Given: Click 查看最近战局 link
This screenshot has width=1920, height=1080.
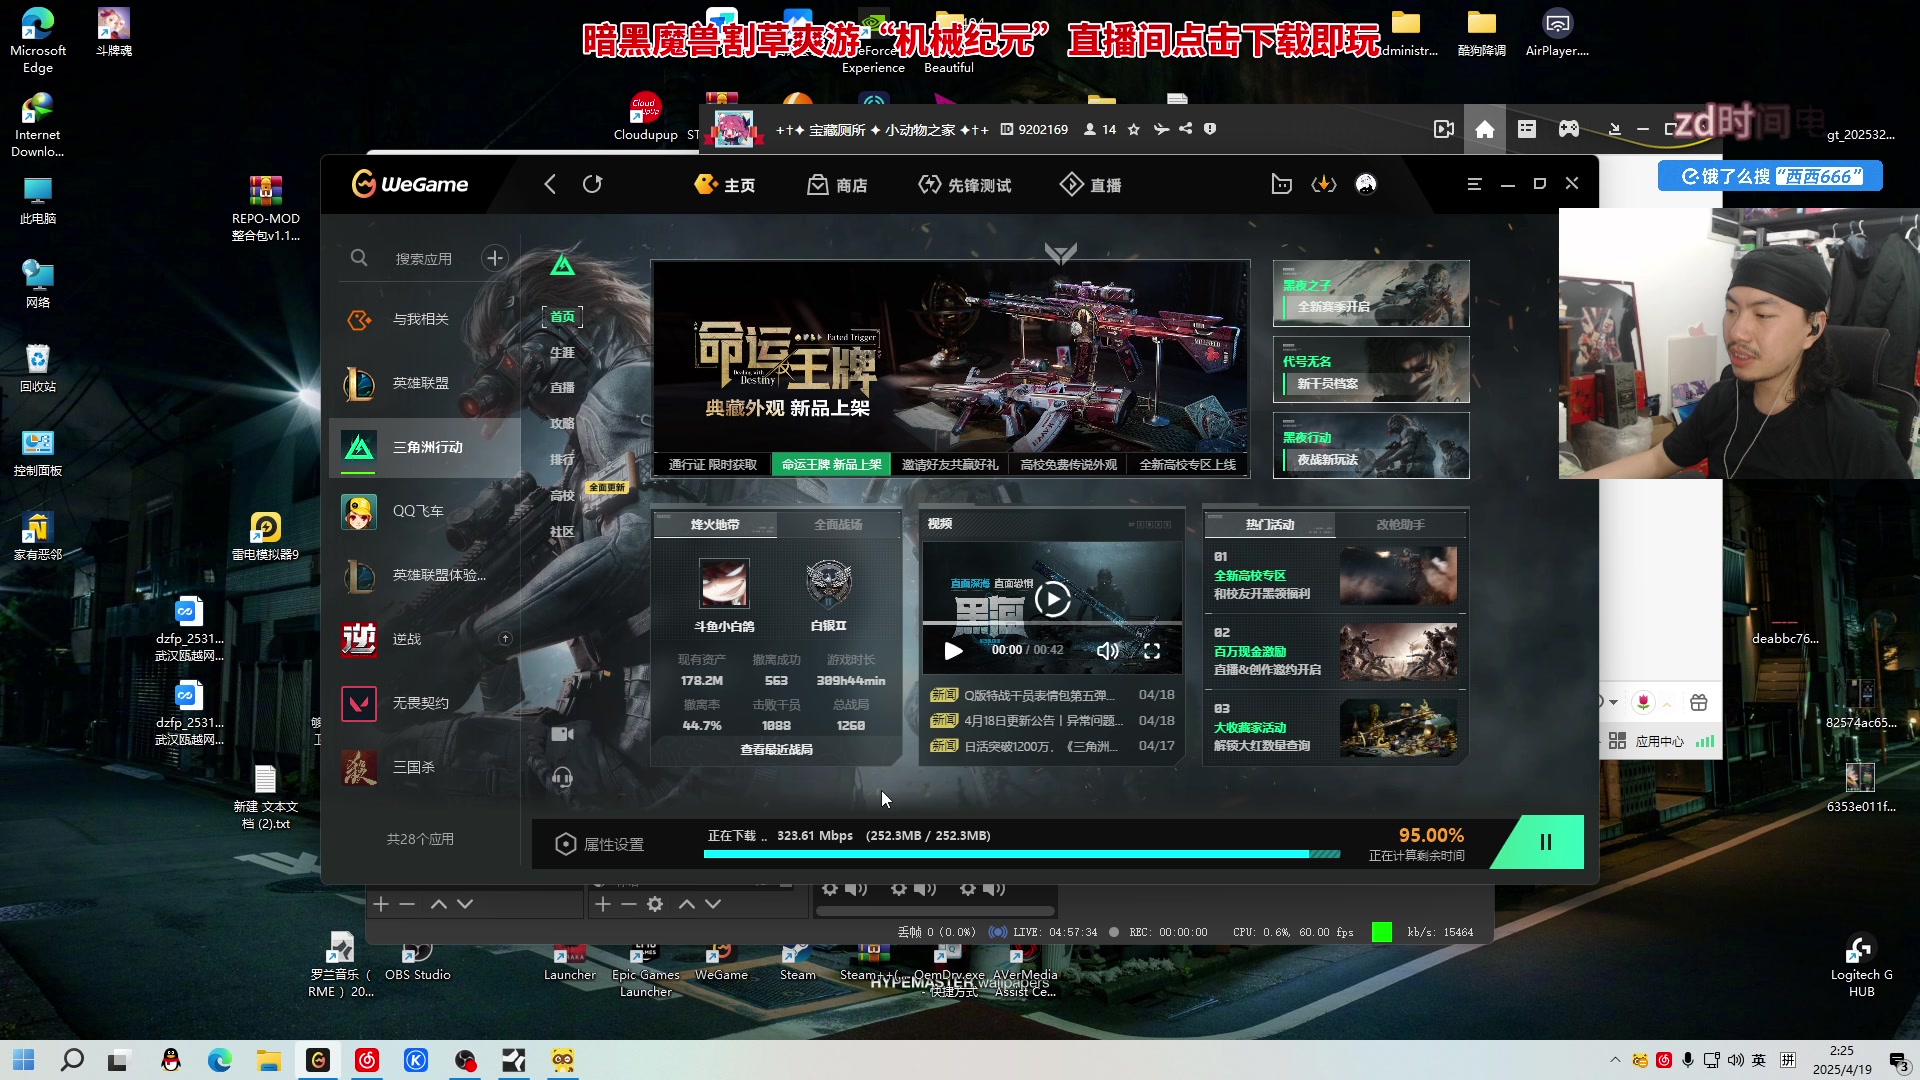Looking at the screenshot, I should click(776, 749).
